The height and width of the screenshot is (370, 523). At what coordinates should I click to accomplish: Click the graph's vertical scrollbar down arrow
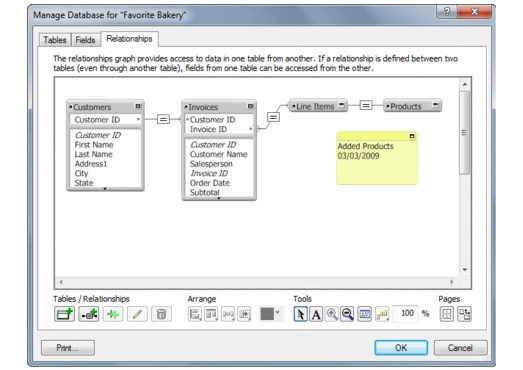click(465, 270)
